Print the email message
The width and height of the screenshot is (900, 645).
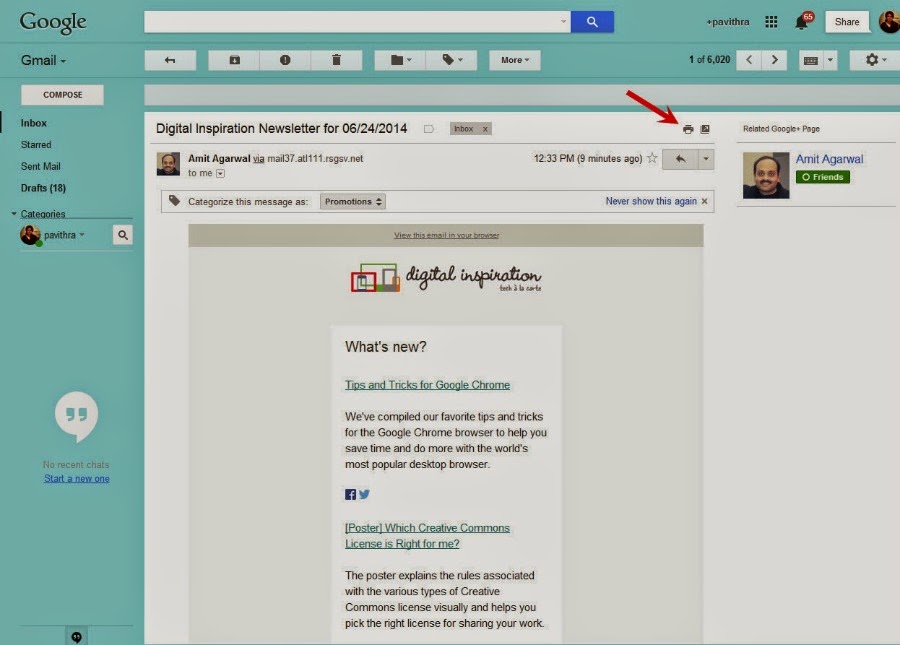point(687,128)
